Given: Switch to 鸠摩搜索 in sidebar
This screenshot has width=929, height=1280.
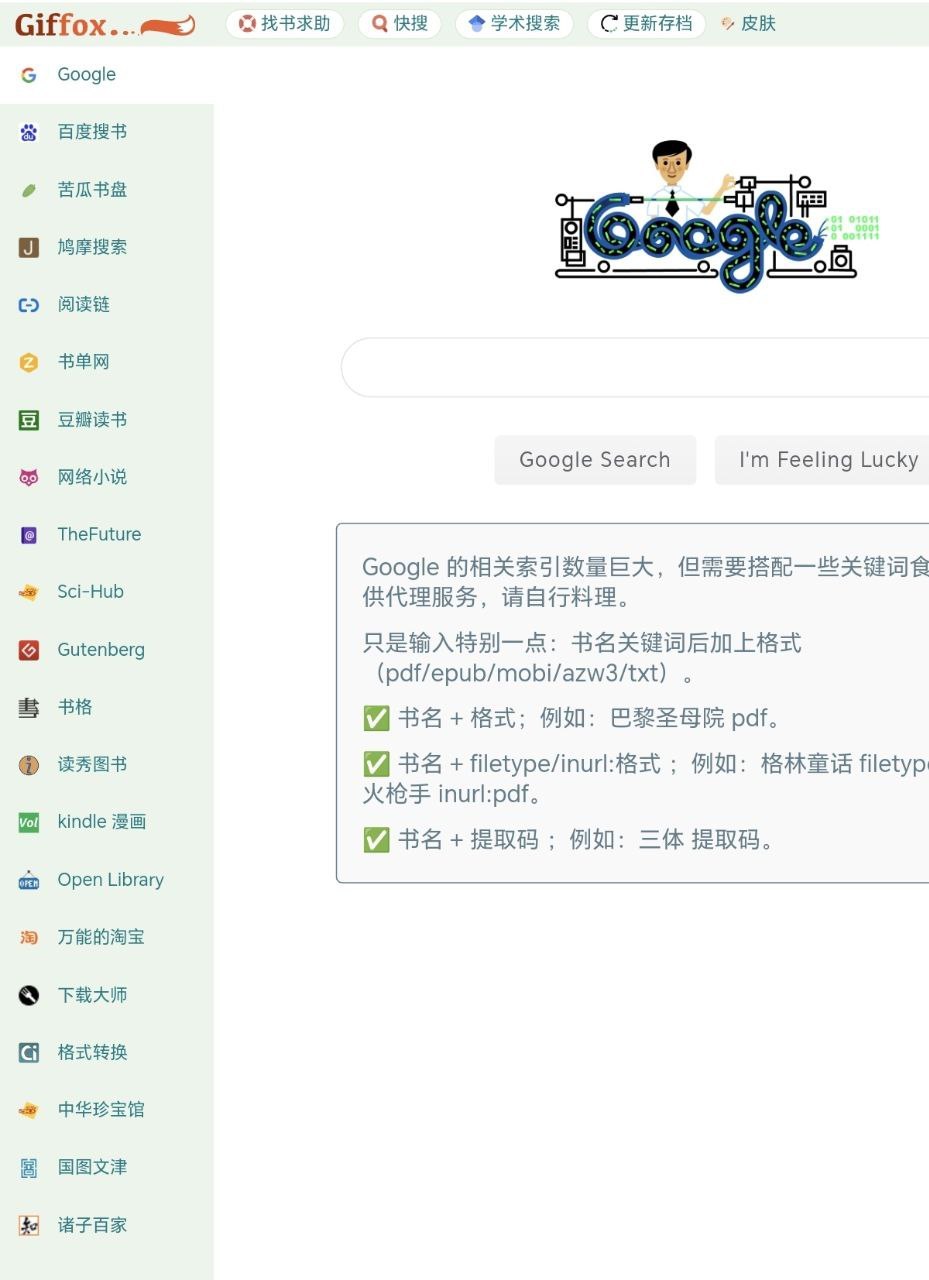Looking at the screenshot, I should point(107,247).
